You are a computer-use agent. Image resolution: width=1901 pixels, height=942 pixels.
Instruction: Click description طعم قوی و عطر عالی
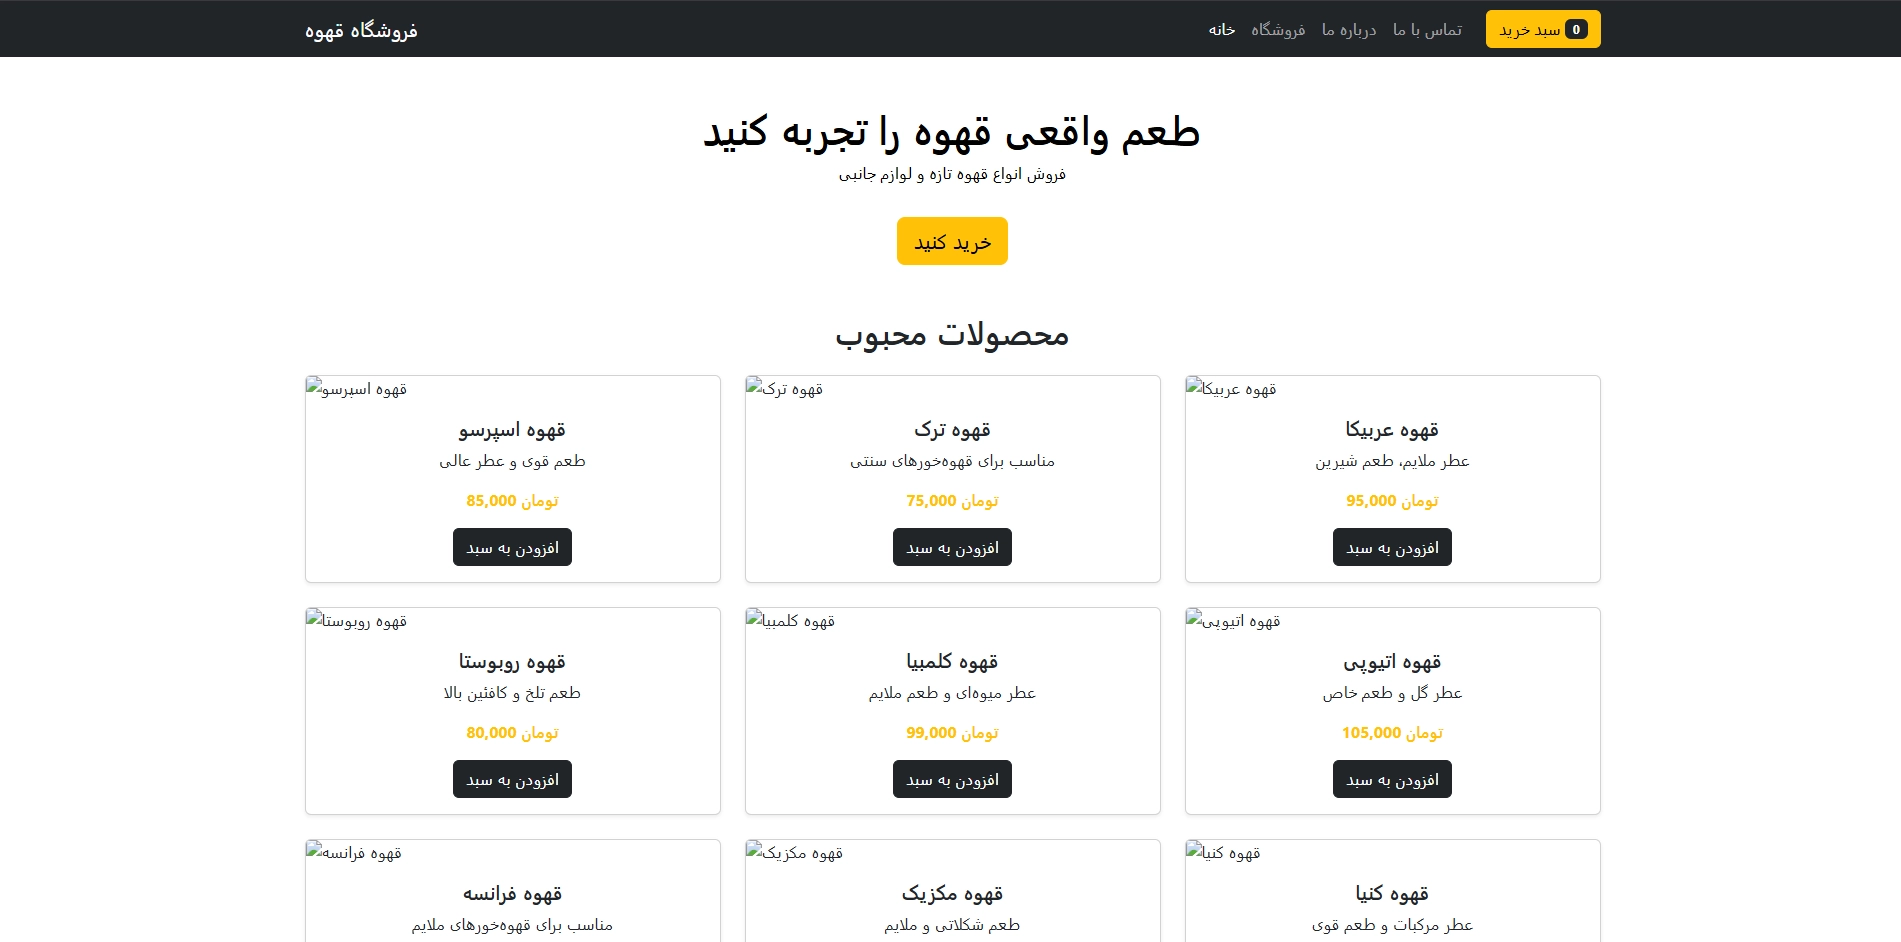pyautogui.click(x=512, y=460)
